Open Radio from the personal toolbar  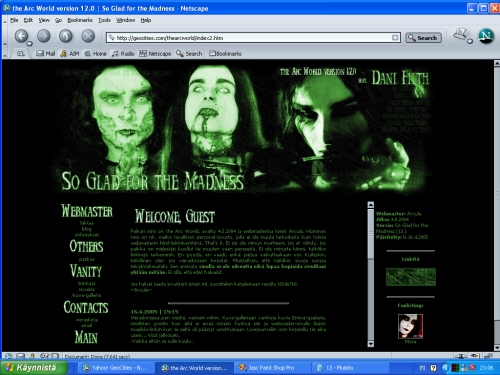click(123, 53)
